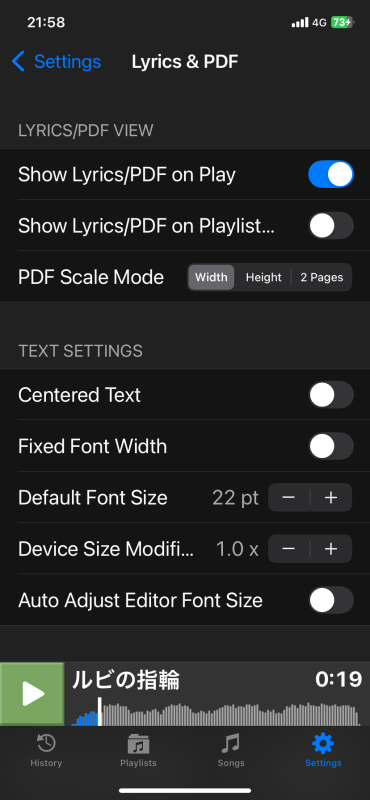Select 2 Pages PDF scale mode
Screen dimensions: 370x800
pos(322,278)
